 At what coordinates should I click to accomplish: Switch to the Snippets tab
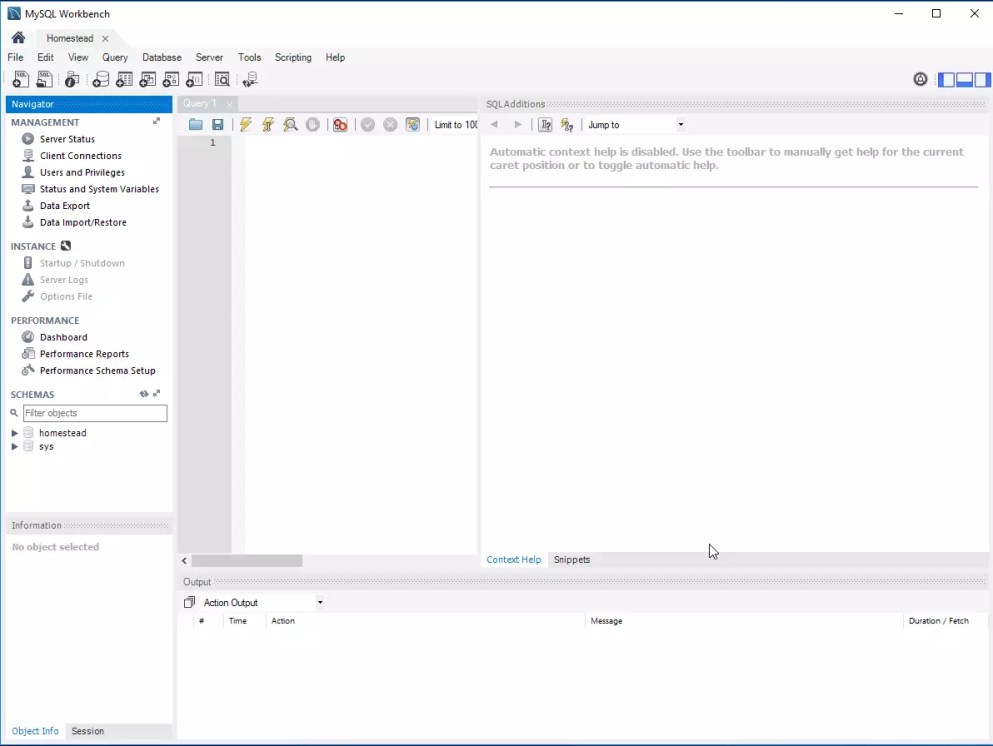[x=572, y=560]
